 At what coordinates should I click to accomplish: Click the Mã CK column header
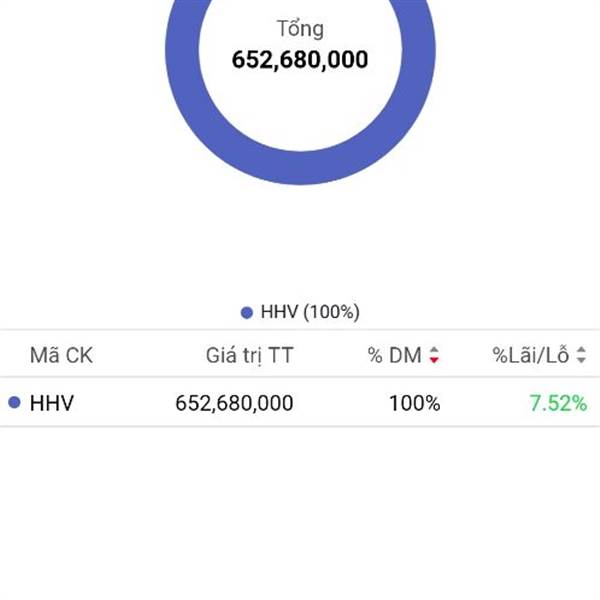click(x=61, y=355)
